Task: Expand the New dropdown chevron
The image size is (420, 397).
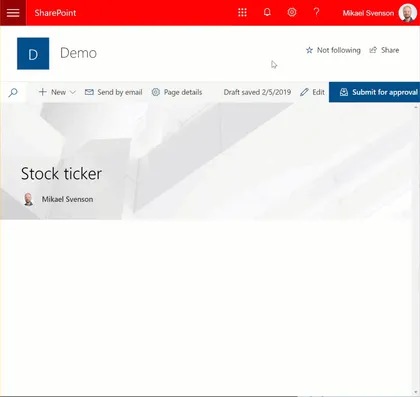Action: pos(73,92)
